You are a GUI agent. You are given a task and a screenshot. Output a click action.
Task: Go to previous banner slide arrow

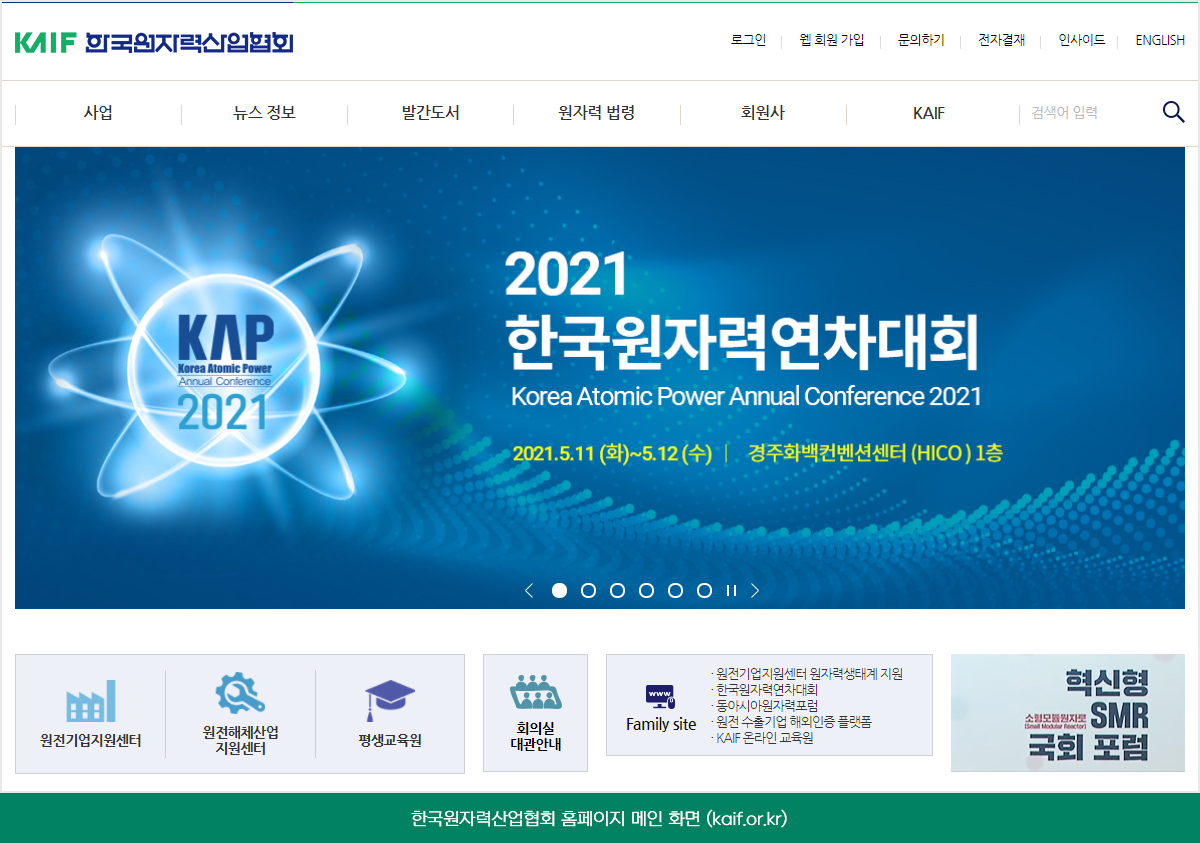coord(529,591)
